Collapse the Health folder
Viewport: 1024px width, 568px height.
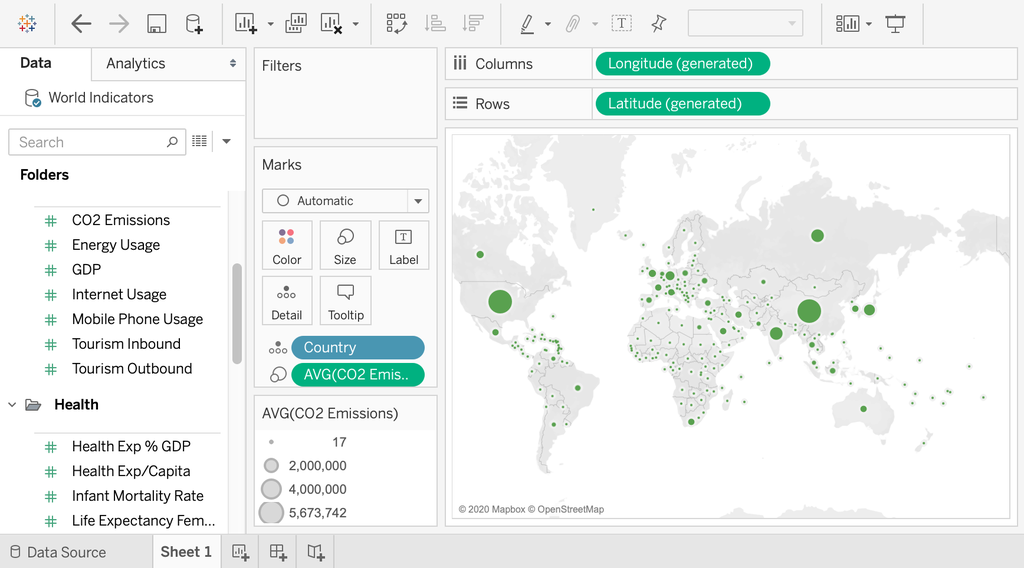click(13, 405)
